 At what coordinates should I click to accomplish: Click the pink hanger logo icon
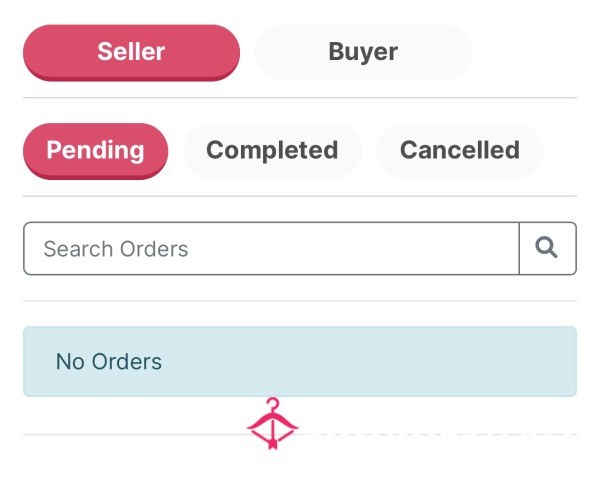(272, 423)
